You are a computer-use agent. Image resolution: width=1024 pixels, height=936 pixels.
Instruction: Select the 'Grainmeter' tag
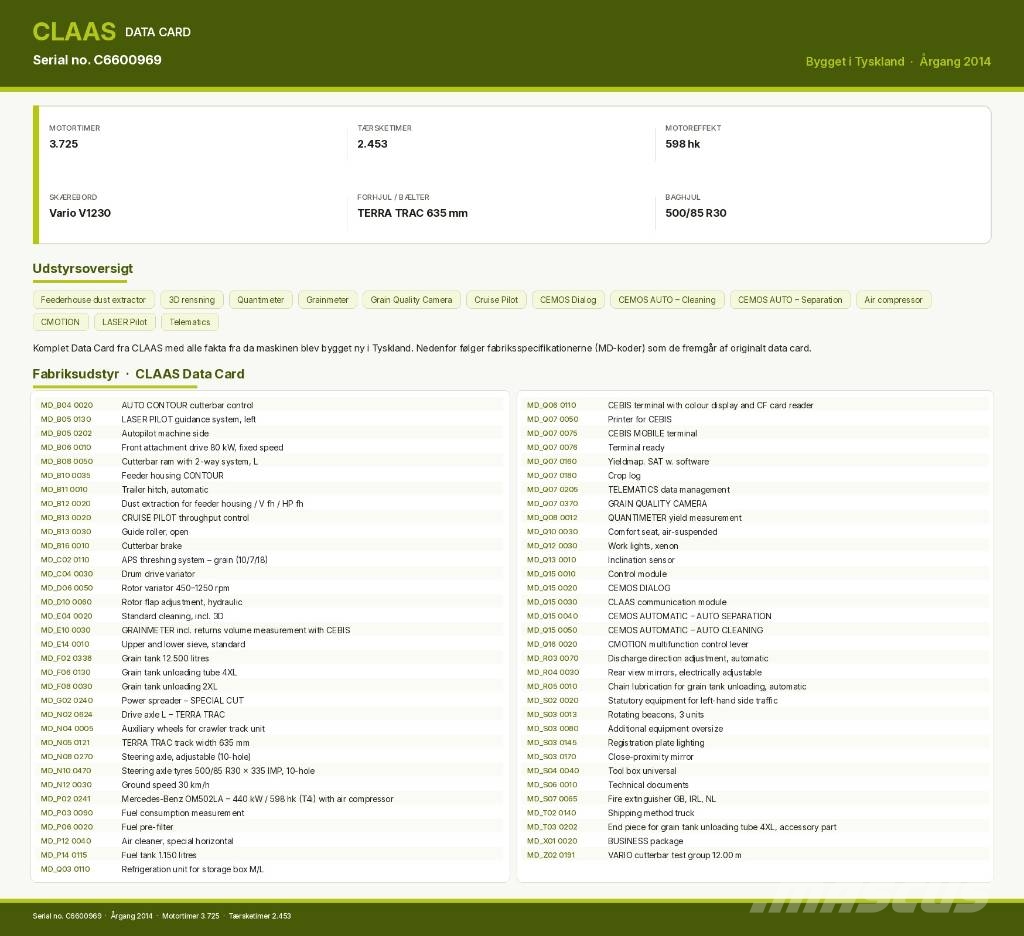[x=327, y=300]
